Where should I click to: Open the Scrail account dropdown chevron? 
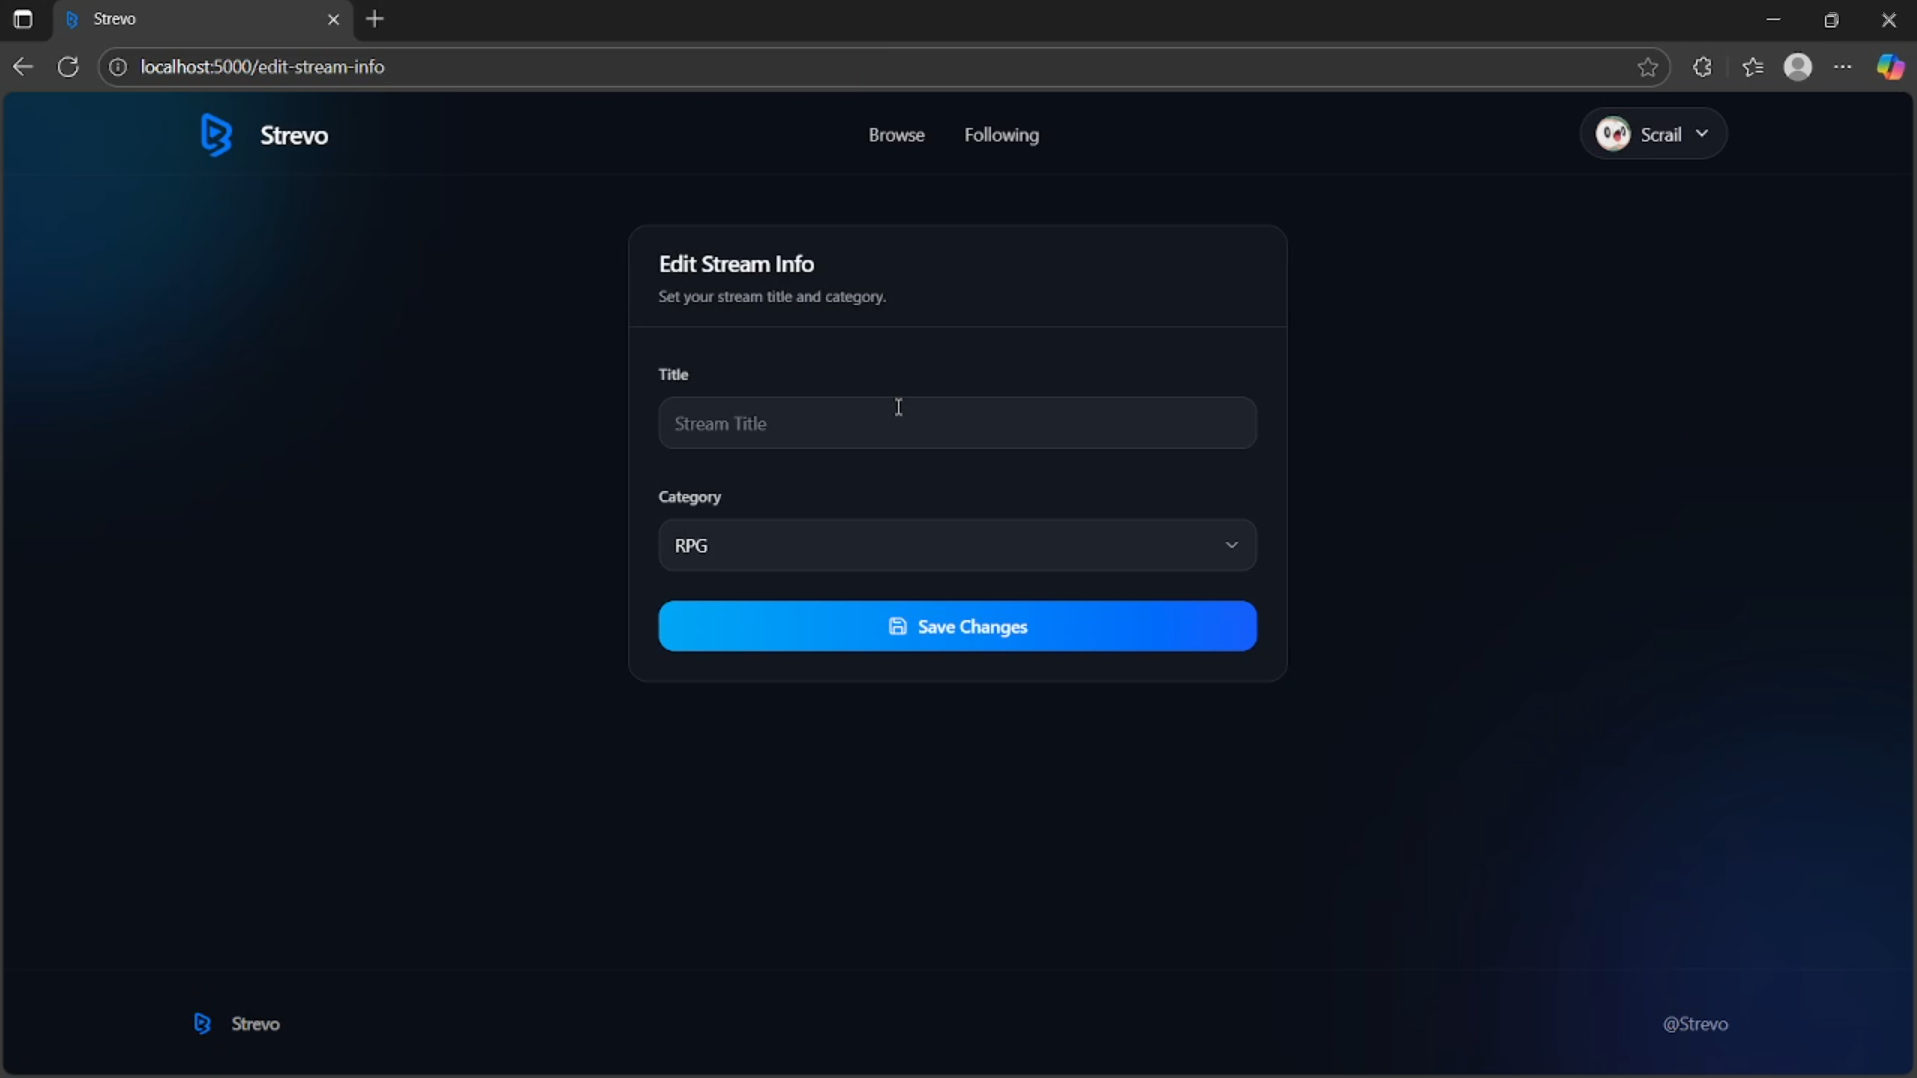click(x=1702, y=134)
